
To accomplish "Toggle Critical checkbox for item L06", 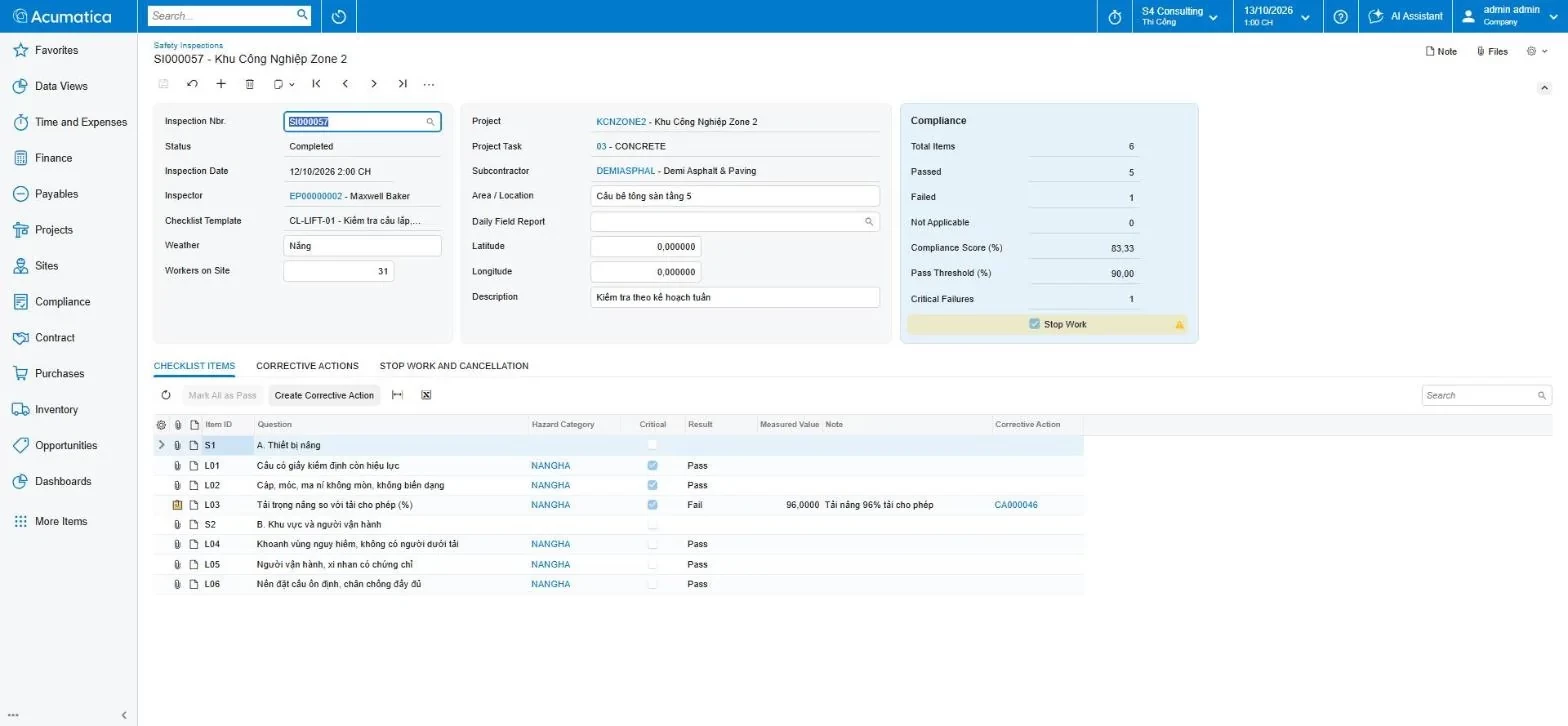I will (x=652, y=584).
